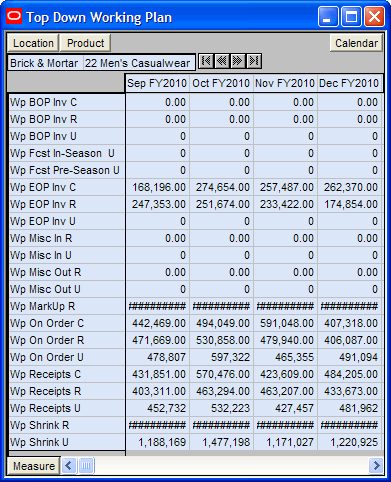391x482 pixels.
Task: Click the cell value 442,469.00
Action: click(158, 323)
